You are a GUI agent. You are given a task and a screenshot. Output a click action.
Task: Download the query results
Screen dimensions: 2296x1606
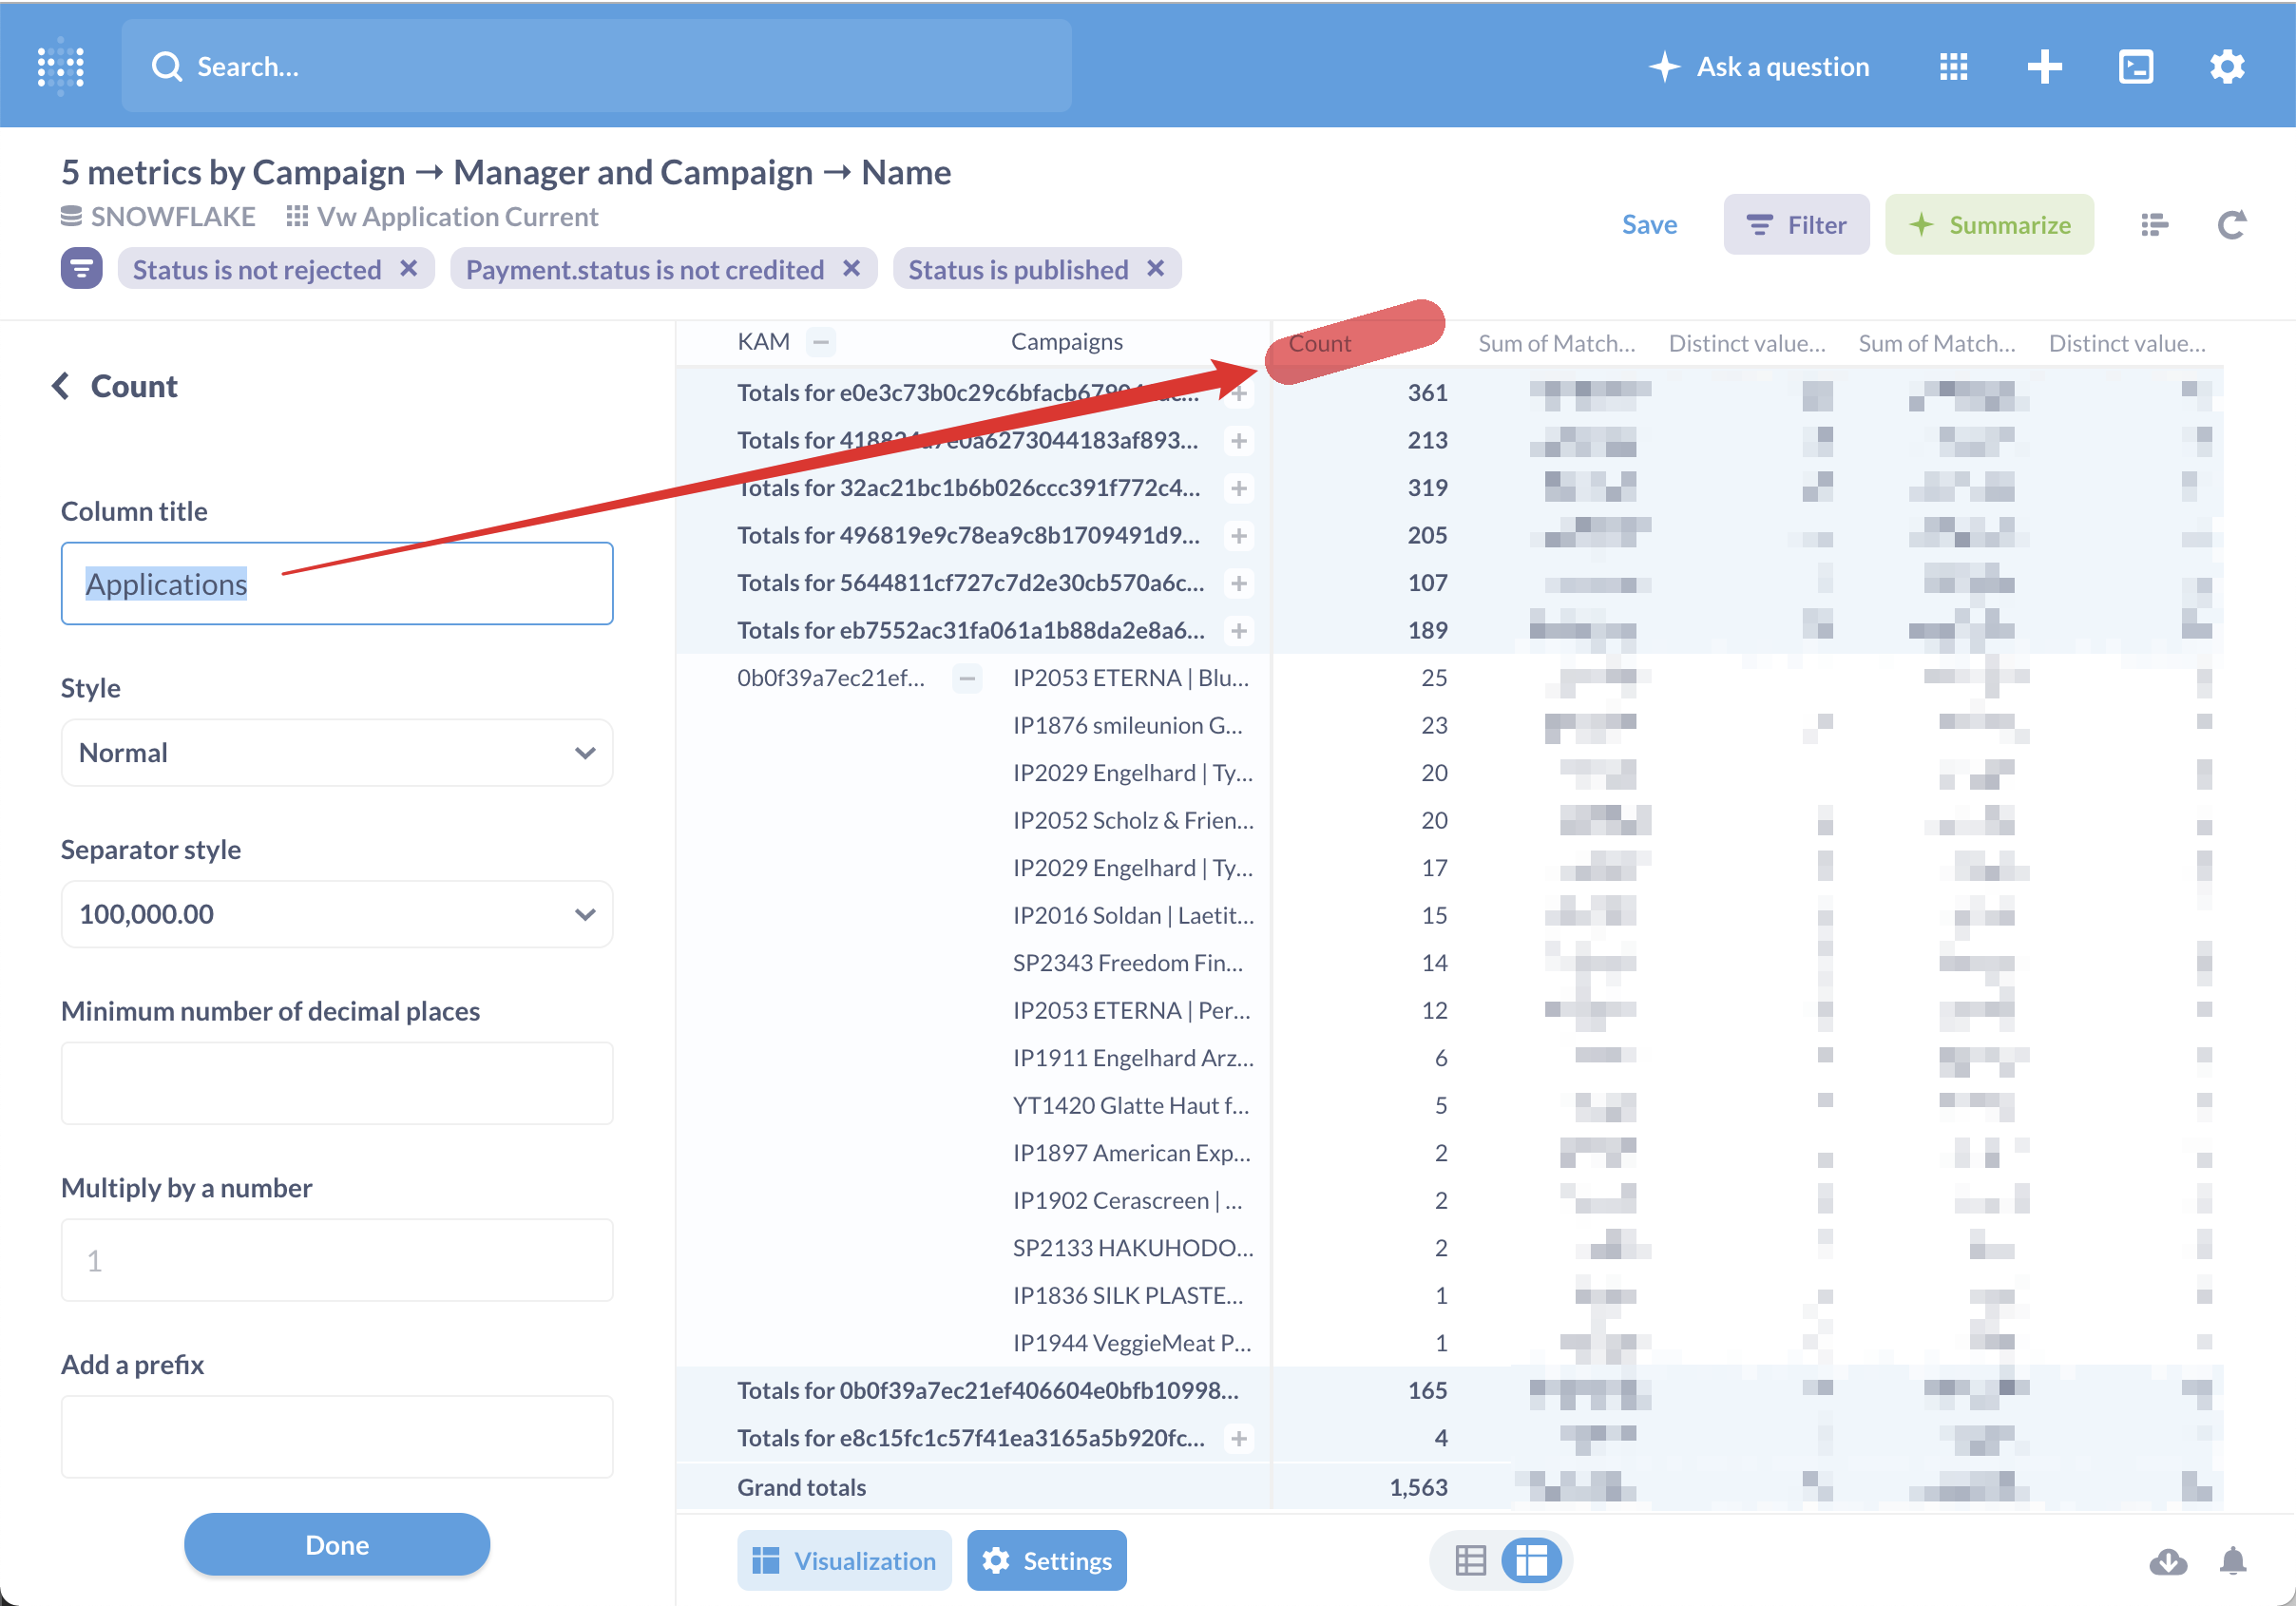pos(2167,1560)
